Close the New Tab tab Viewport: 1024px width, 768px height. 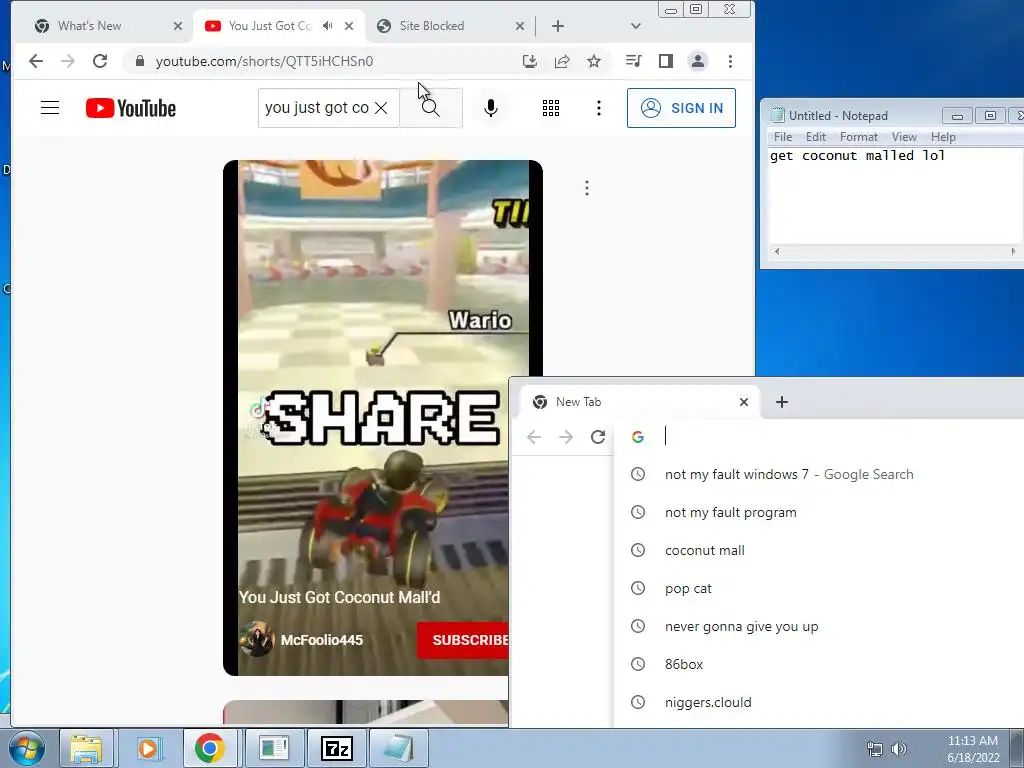[x=744, y=402]
